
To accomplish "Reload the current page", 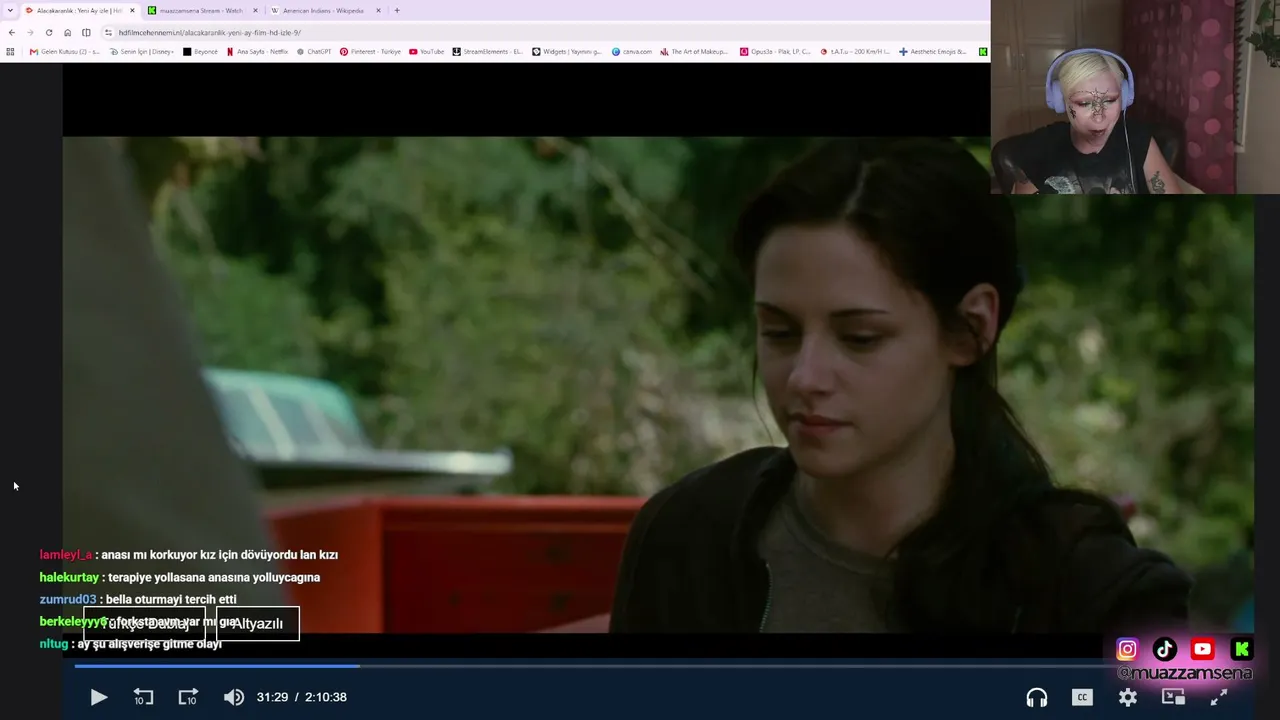I will coord(48,32).
